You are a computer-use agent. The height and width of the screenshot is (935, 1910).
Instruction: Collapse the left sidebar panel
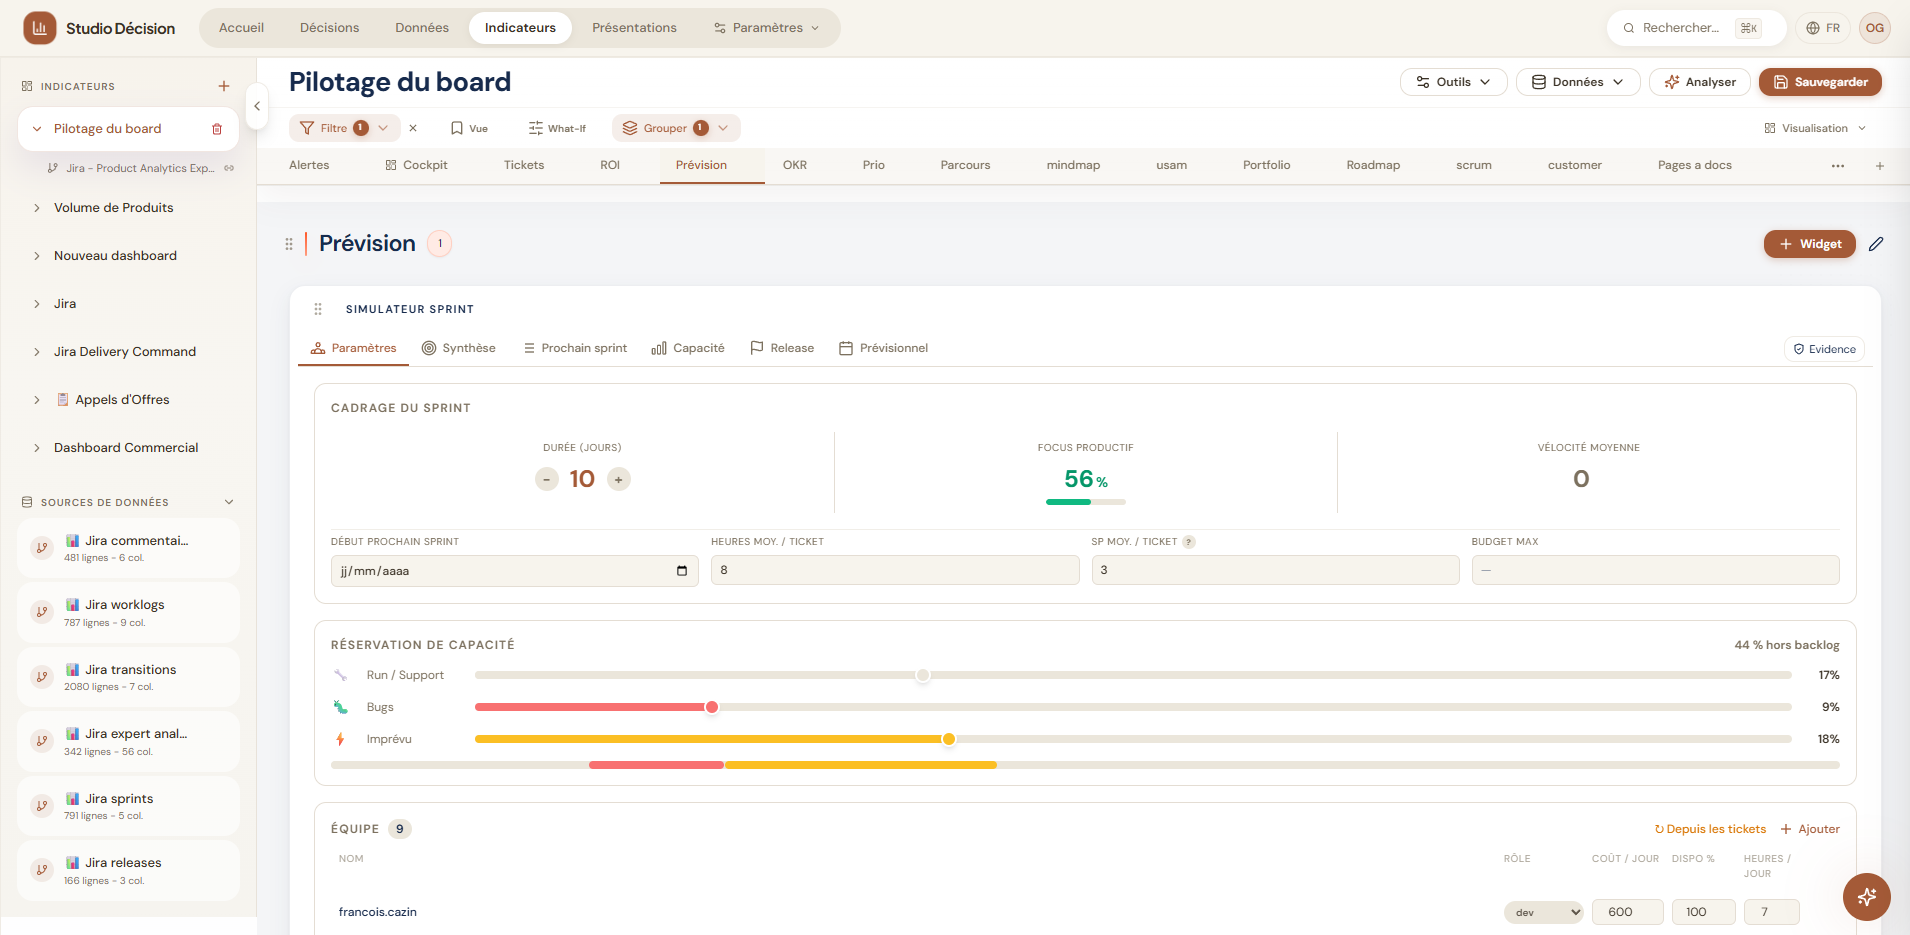tap(257, 106)
